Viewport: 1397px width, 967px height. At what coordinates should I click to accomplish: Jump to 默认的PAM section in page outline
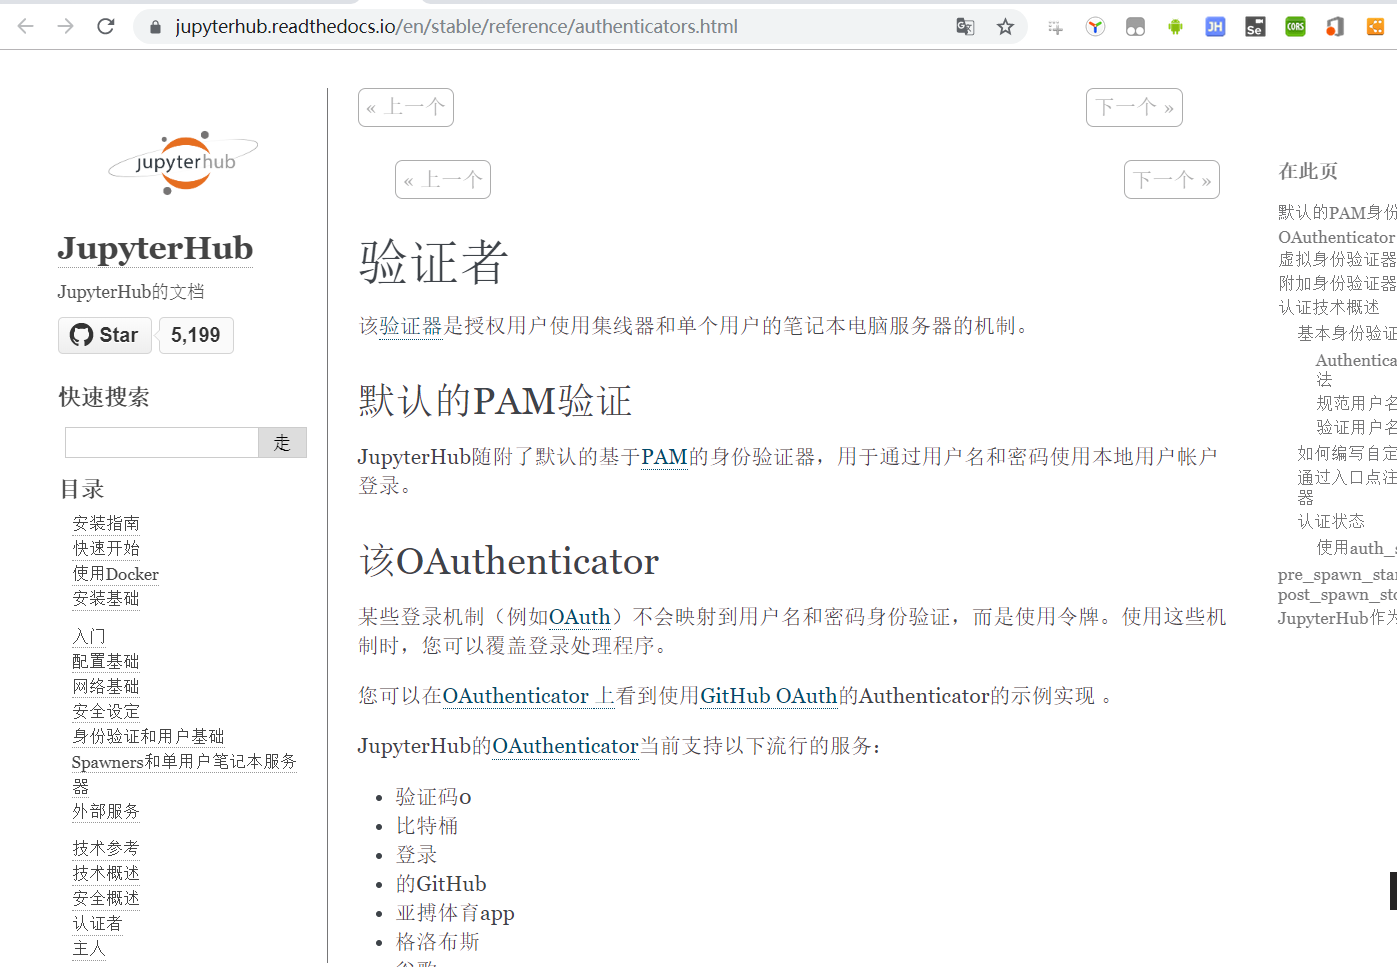click(x=1337, y=212)
